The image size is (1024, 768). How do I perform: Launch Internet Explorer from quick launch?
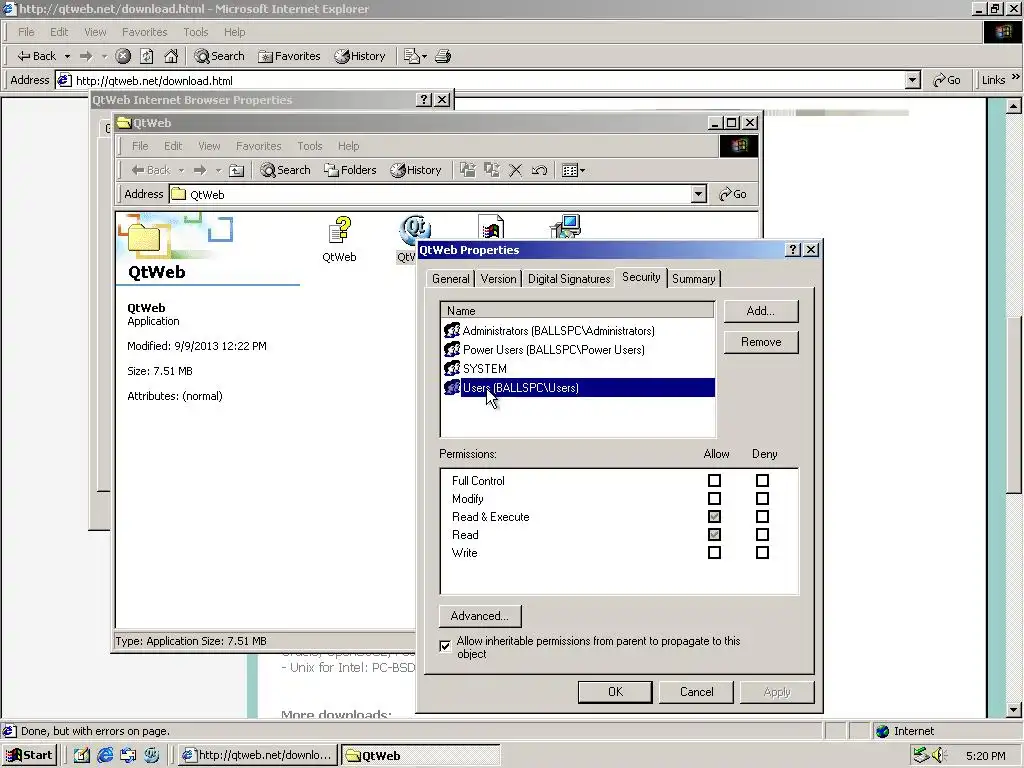[x=105, y=756]
